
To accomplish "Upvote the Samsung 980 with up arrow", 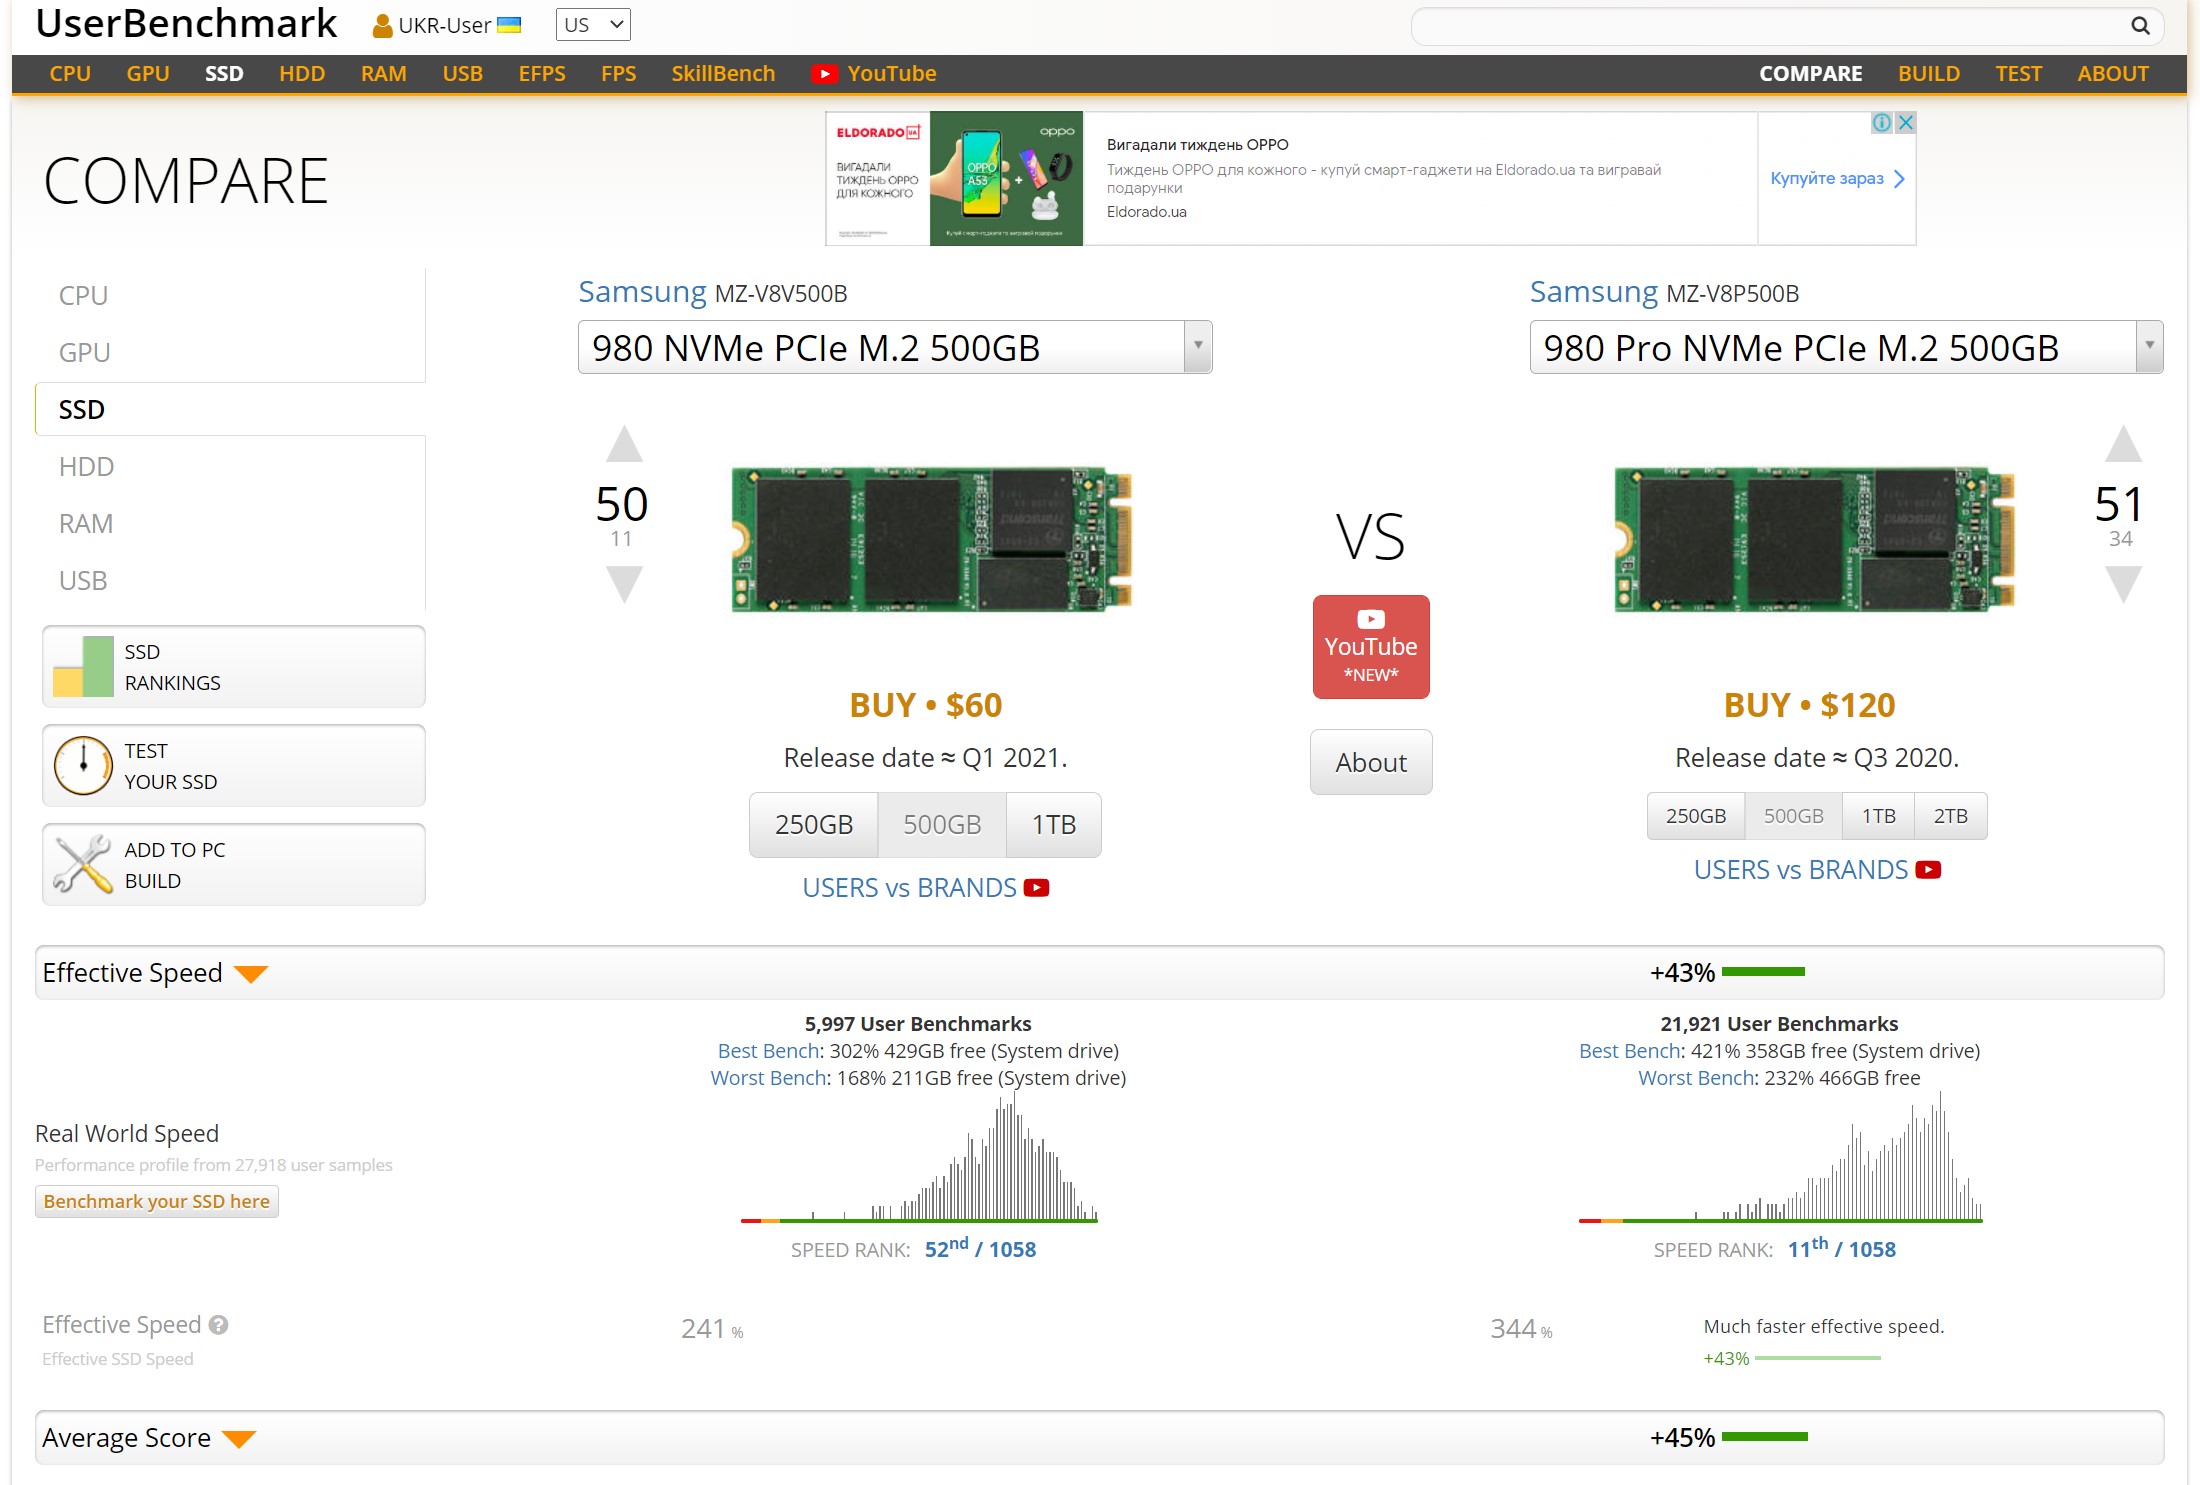I will coord(624,444).
